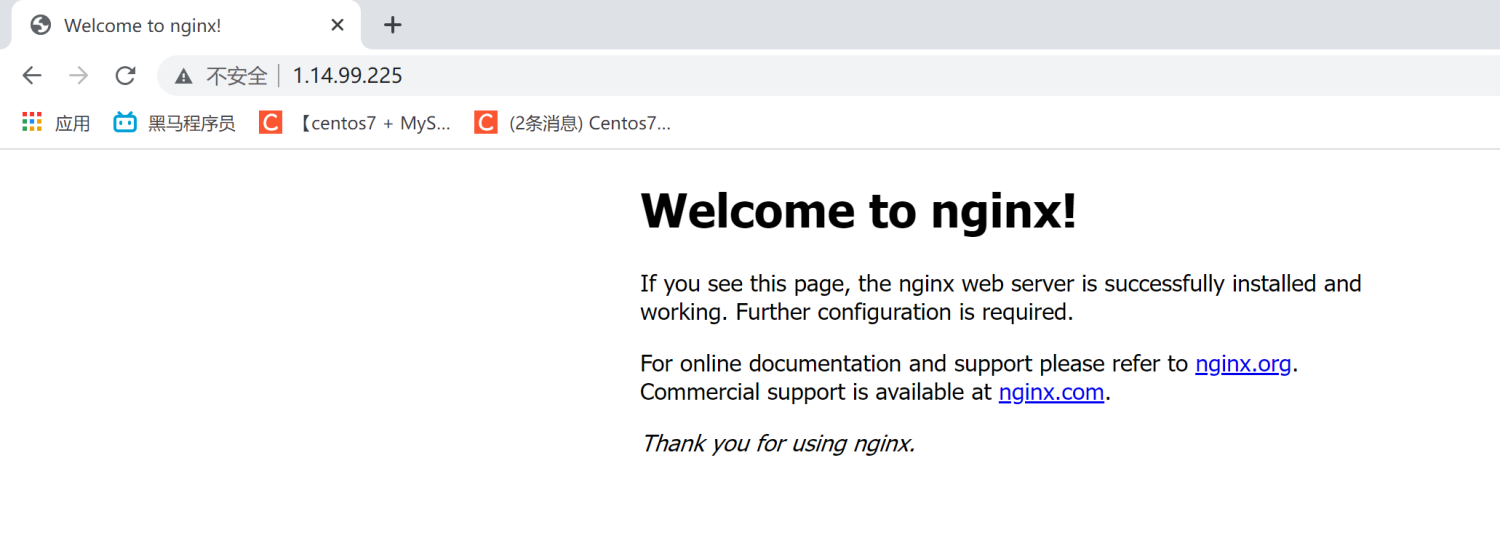The height and width of the screenshot is (535, 1500).
Task: Click the bilibili icon for 黑马程序员
Action: tap(125, 122)
